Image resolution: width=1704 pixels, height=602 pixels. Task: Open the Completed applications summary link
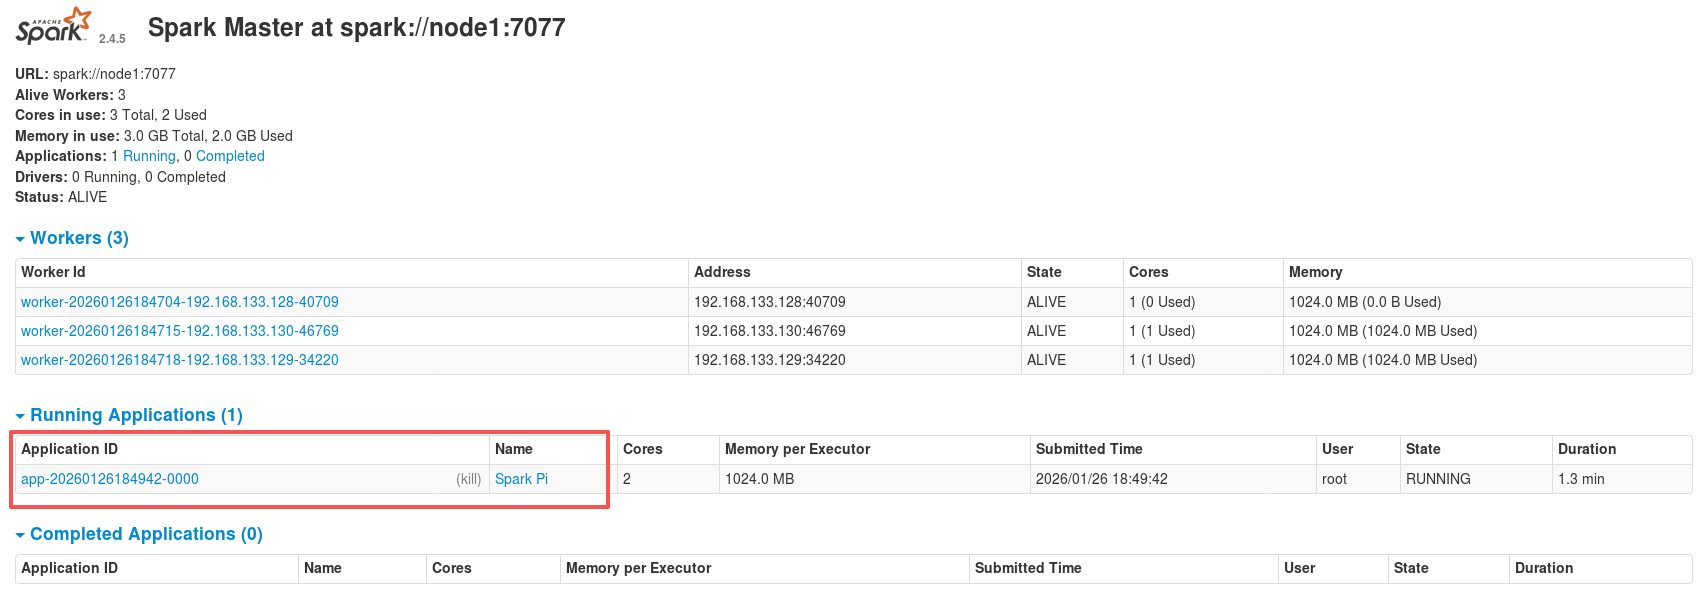coord(230,156)
